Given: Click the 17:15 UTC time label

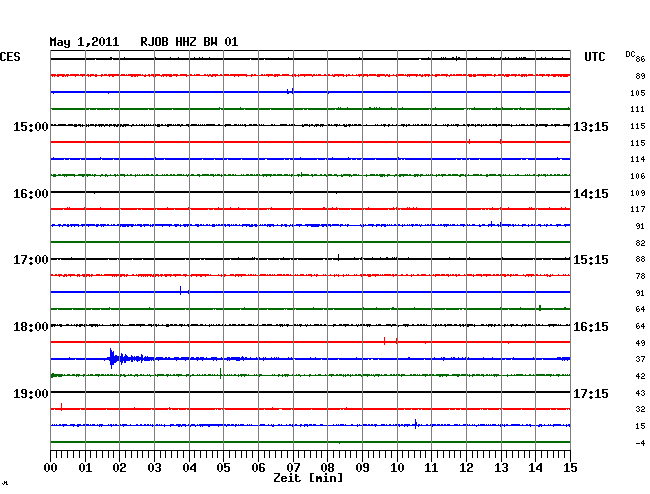Looking at the screenshot, I should 591,394.
